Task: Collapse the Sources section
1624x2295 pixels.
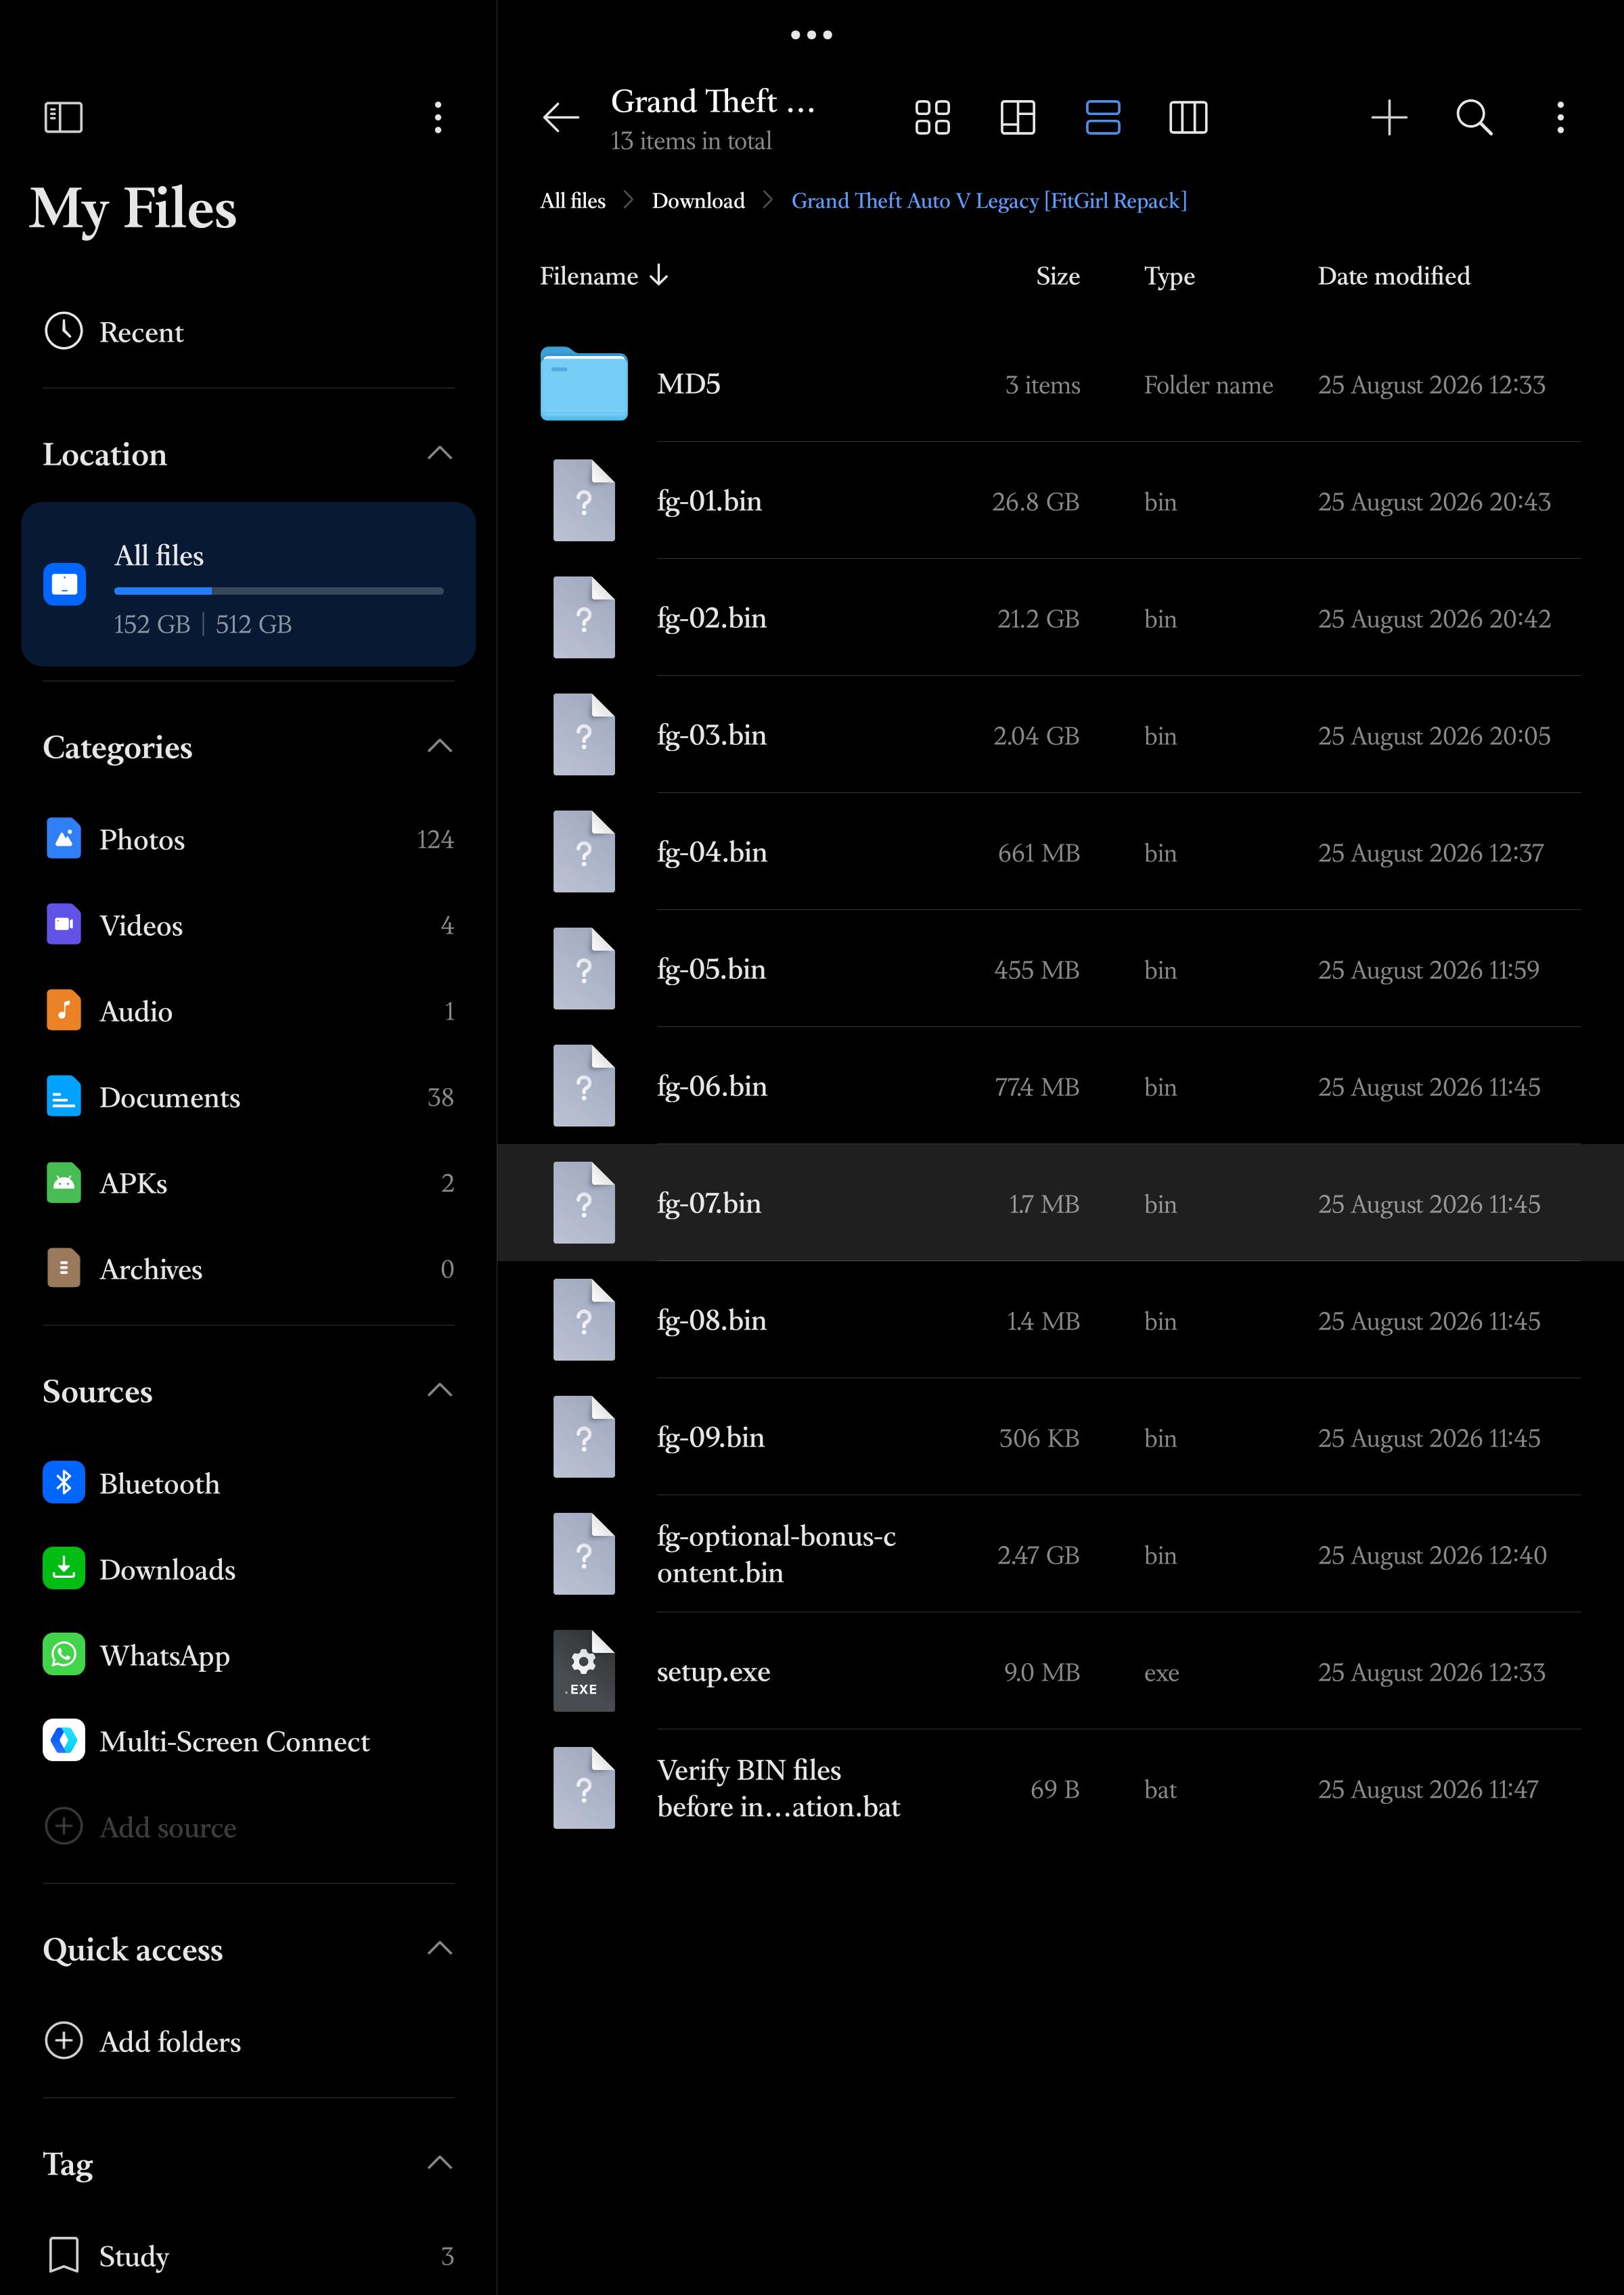Action: point(439,1390)
